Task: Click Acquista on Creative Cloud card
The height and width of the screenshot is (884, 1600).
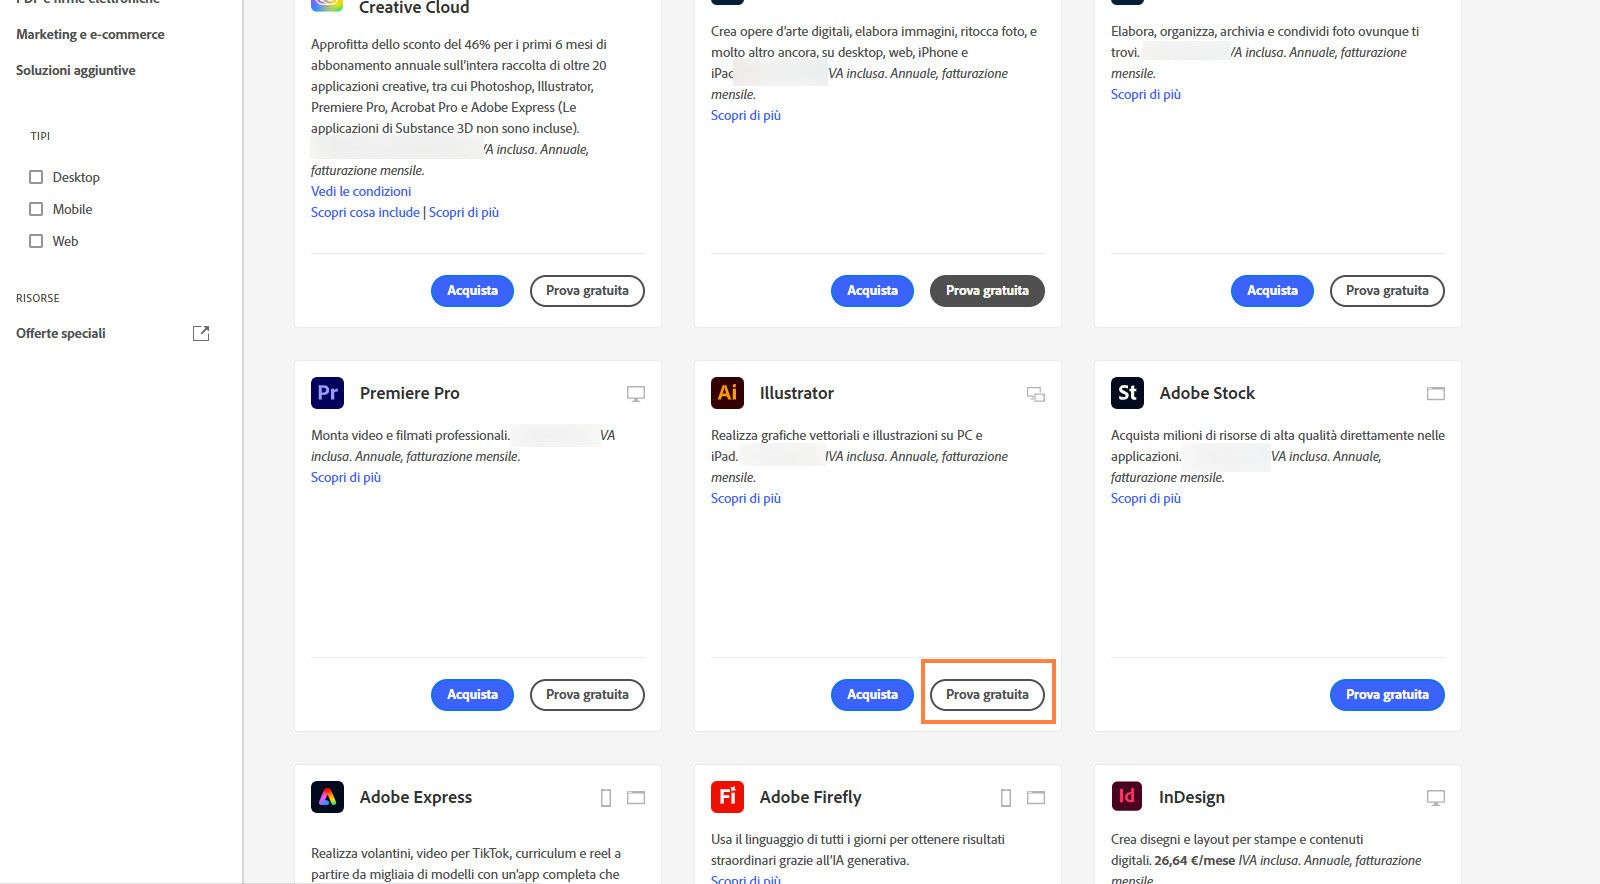Action: pyautogui.click(x=472, y=291)
